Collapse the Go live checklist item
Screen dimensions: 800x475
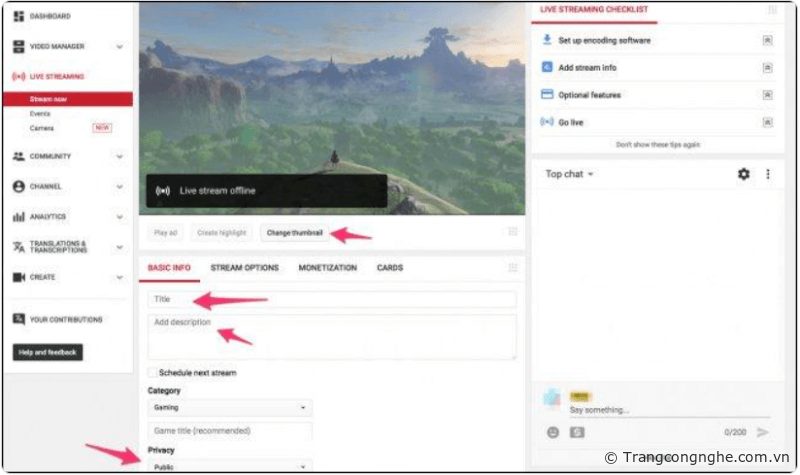tap(767, 122)
